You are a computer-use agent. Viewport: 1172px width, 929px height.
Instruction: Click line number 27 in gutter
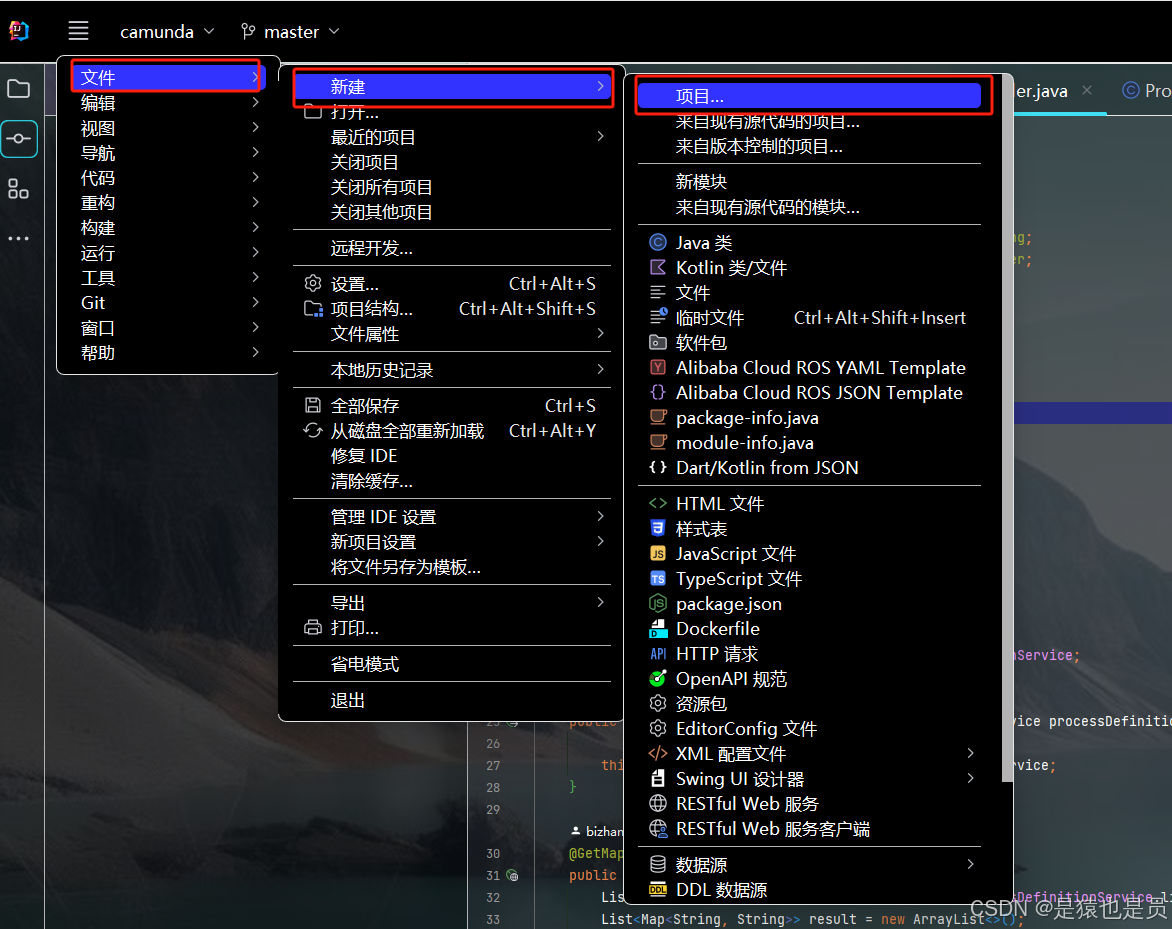[493, 765]
